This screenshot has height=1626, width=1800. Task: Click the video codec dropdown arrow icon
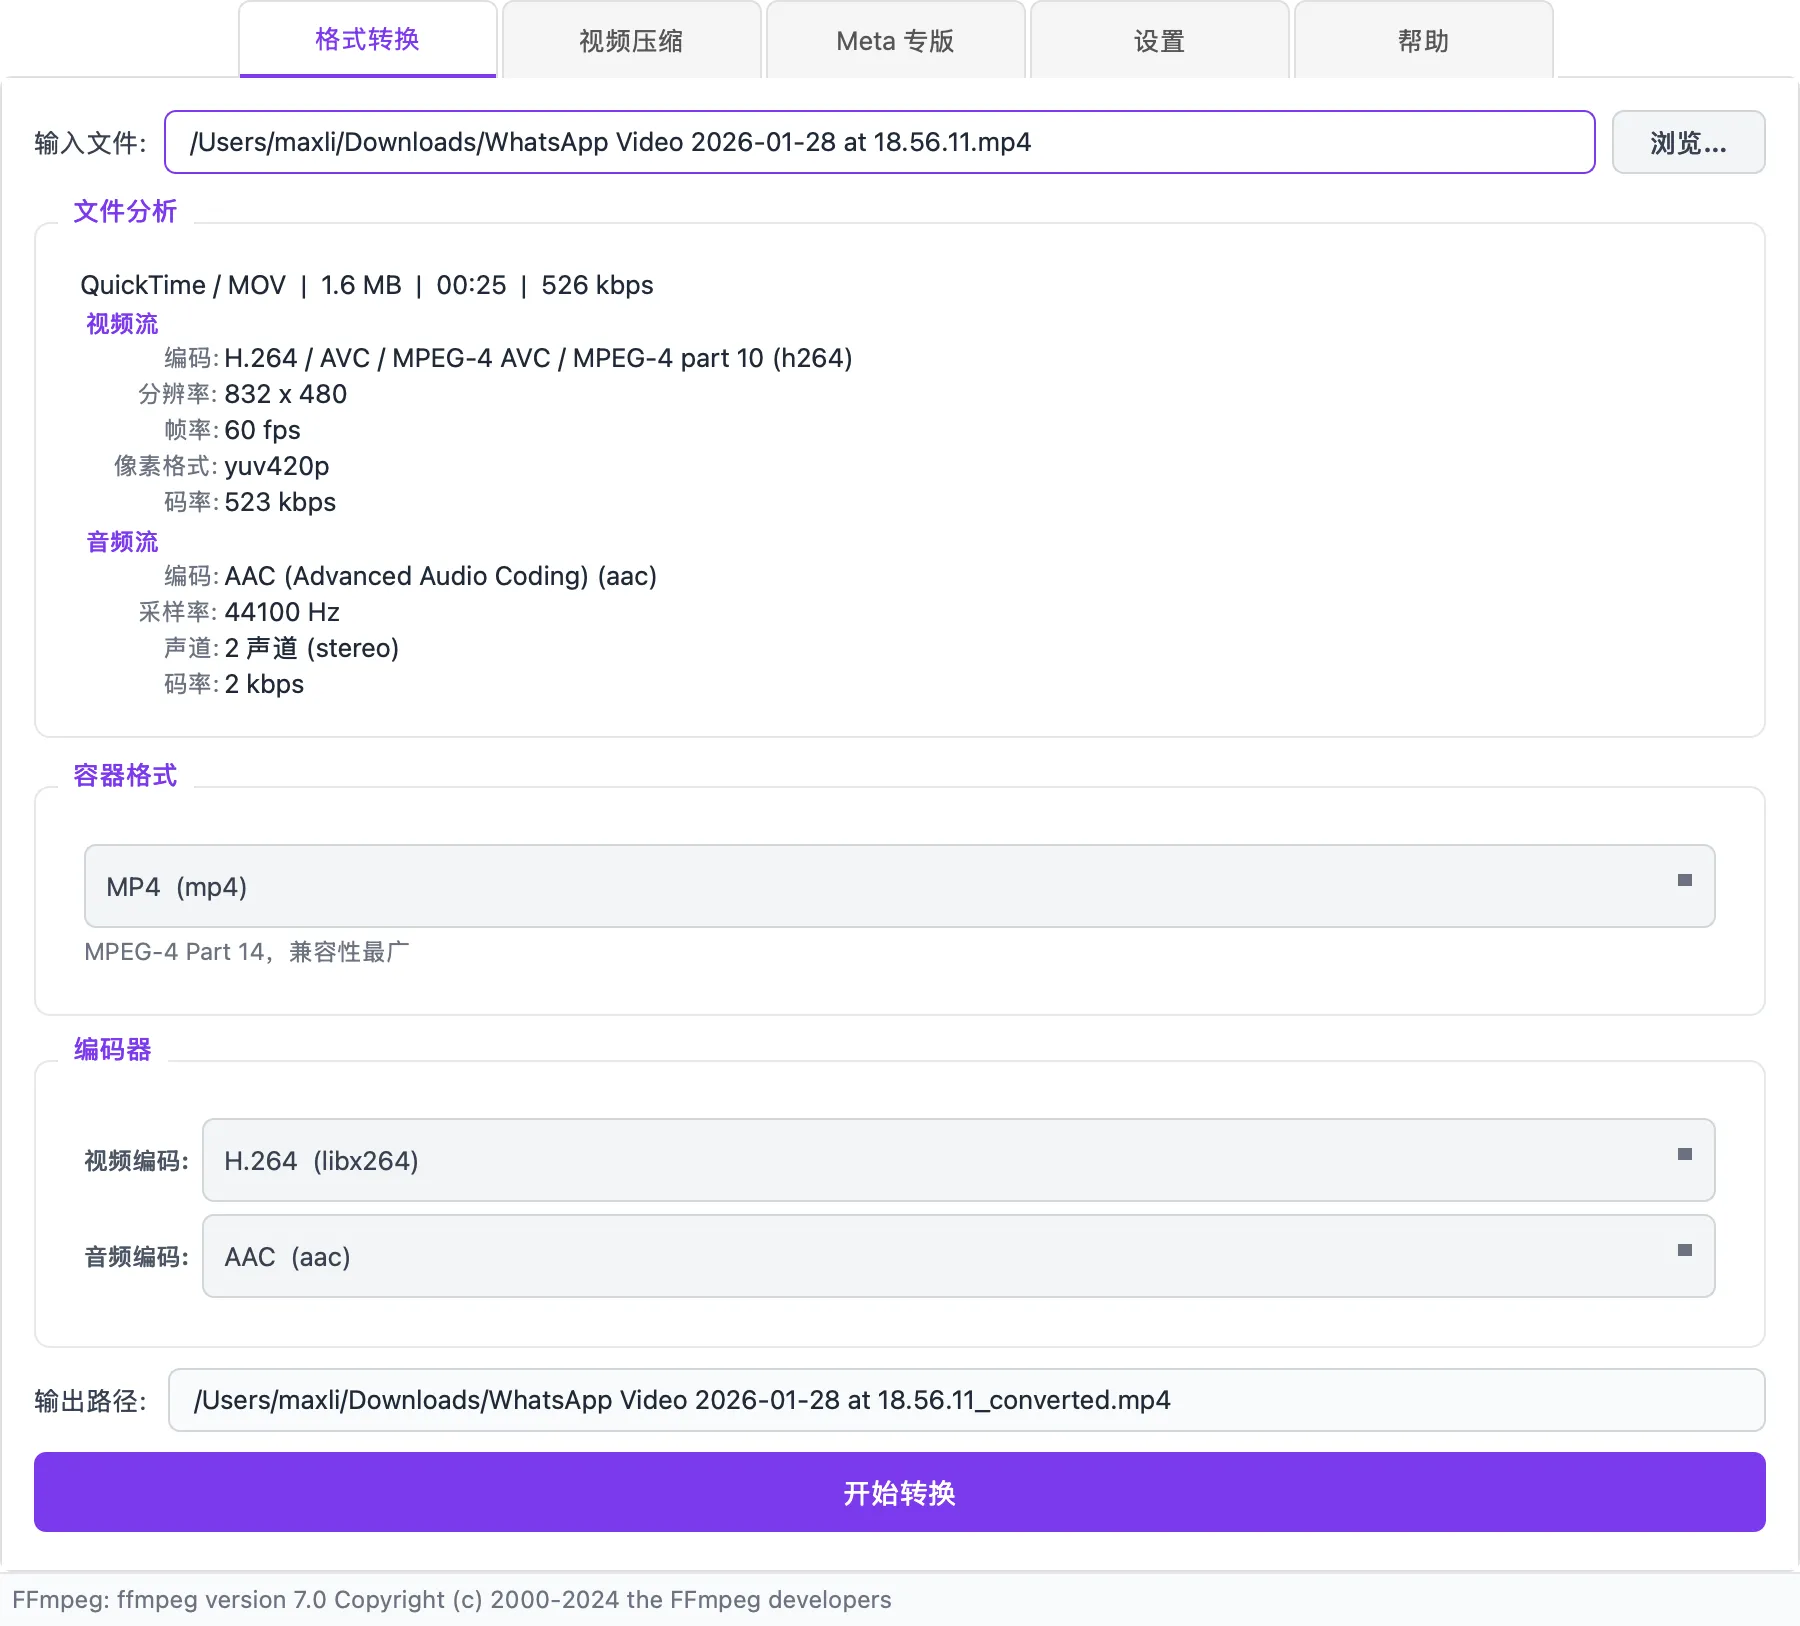point(1685,1154)
